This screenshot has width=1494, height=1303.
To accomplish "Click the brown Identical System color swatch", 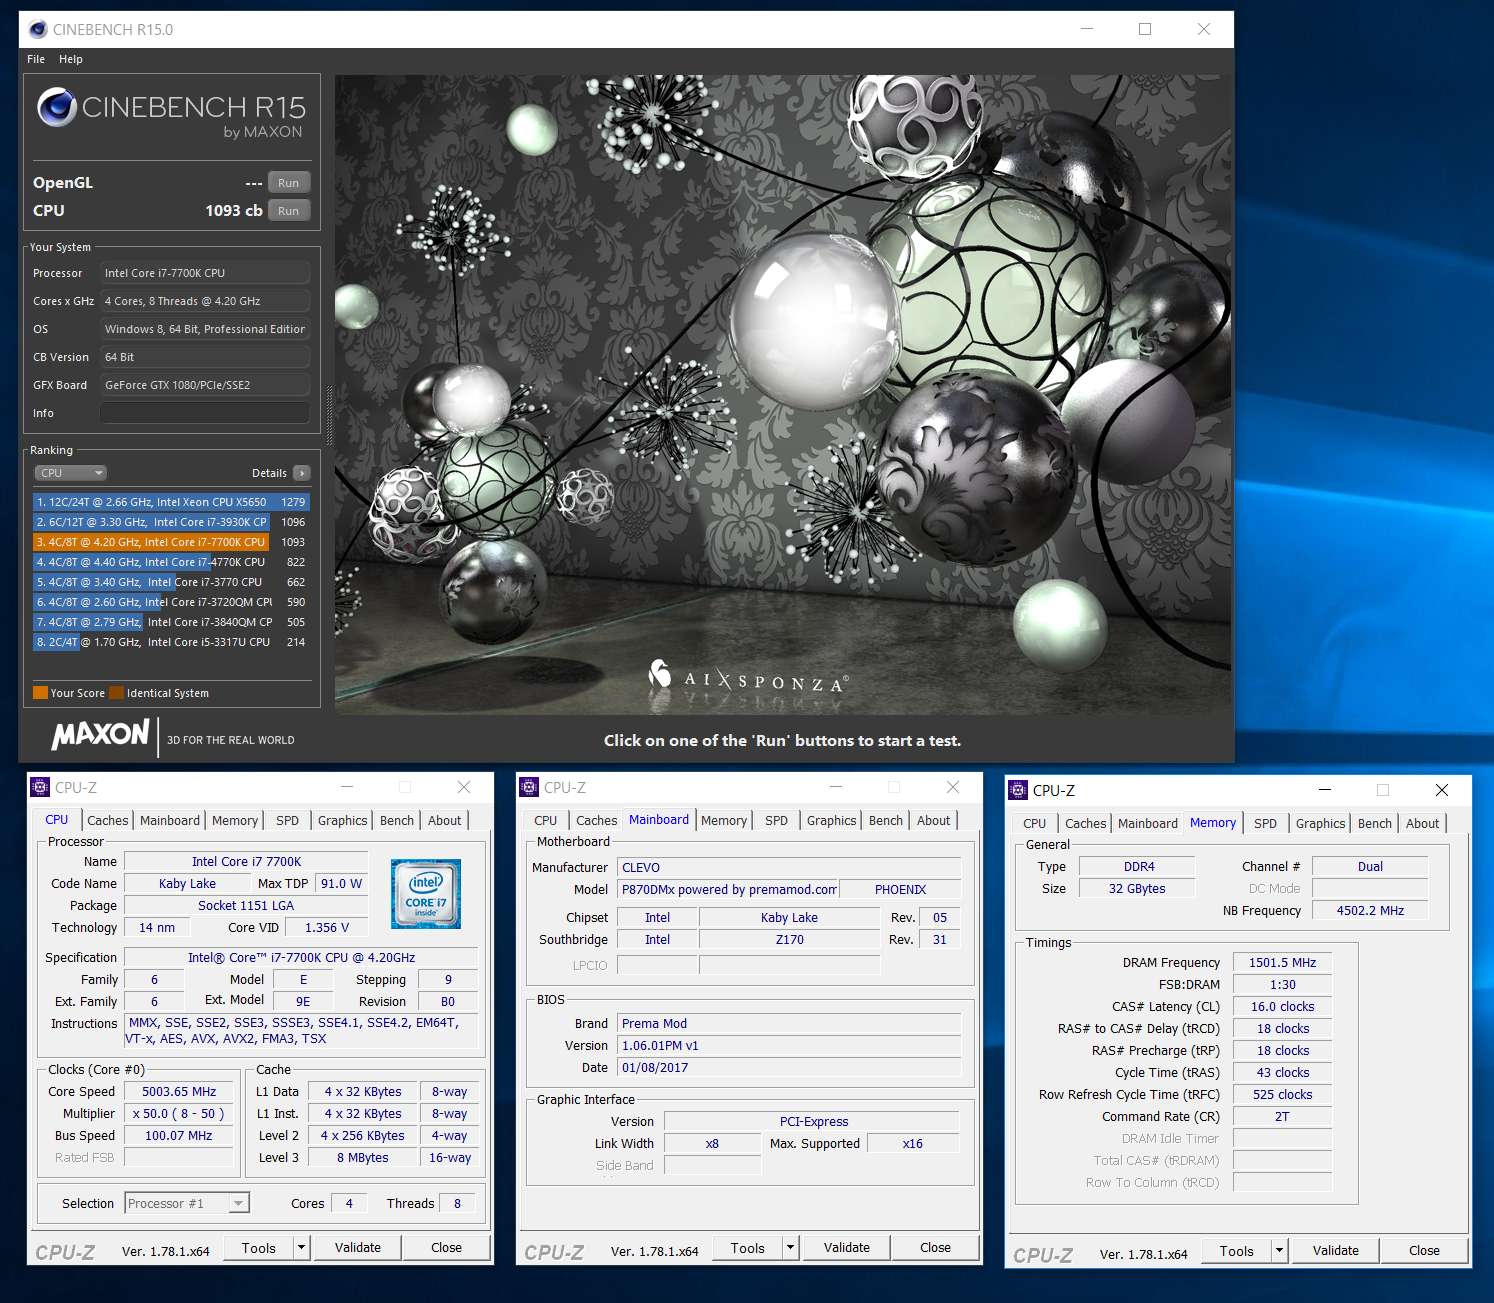I will (x=117, y=692).
